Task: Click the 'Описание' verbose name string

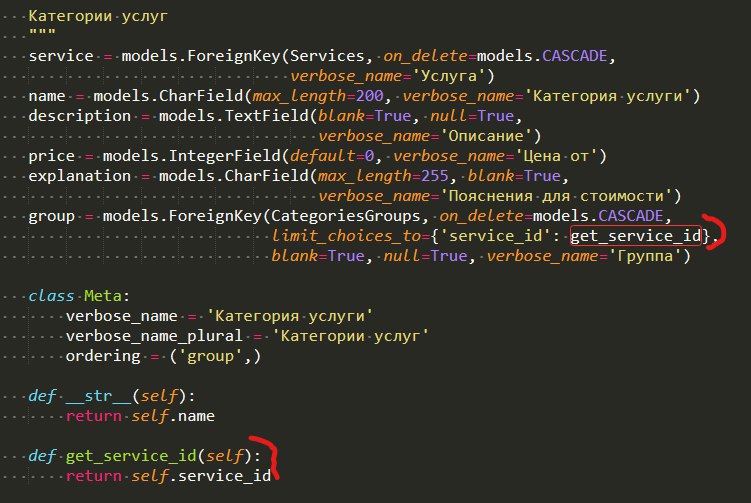Action: (x=486, y=136)
